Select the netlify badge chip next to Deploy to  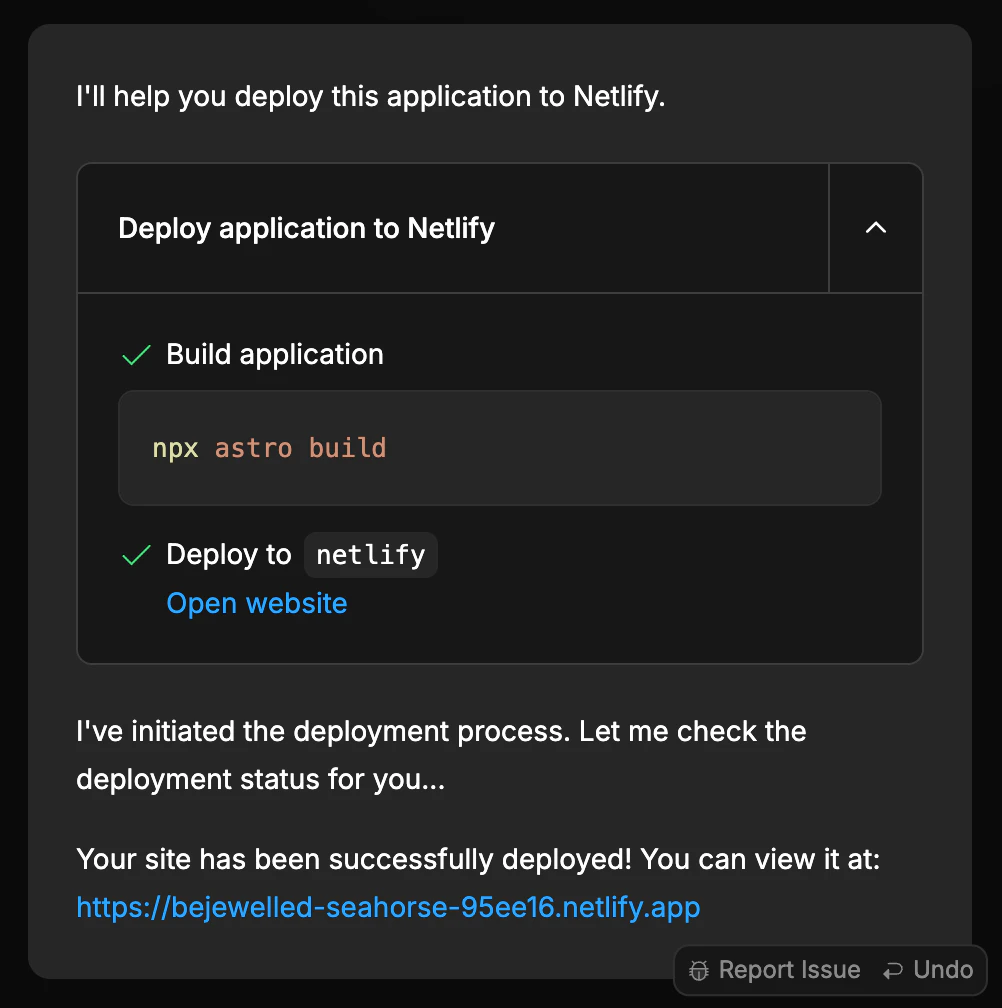tap(370, 555)
